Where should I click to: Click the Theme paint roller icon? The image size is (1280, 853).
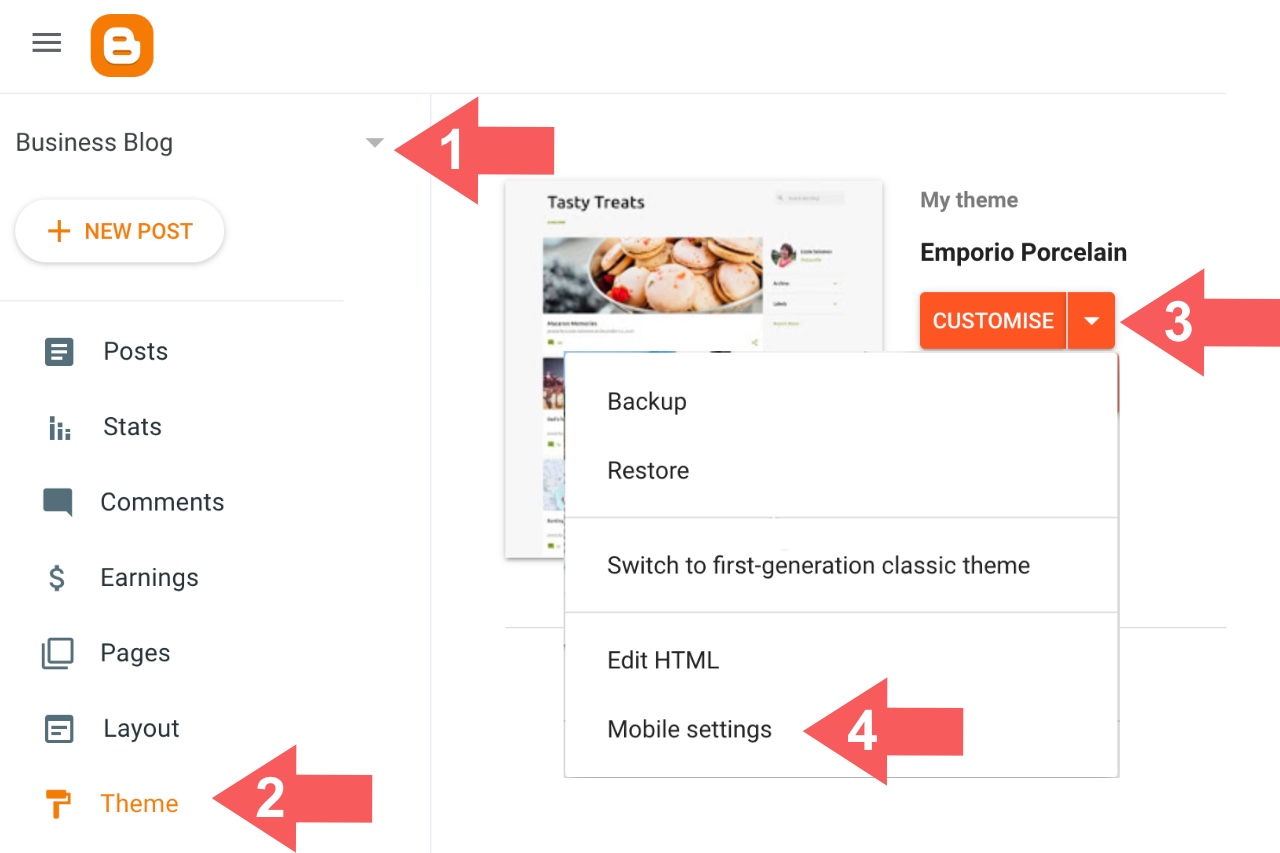(x=59, y=804)
